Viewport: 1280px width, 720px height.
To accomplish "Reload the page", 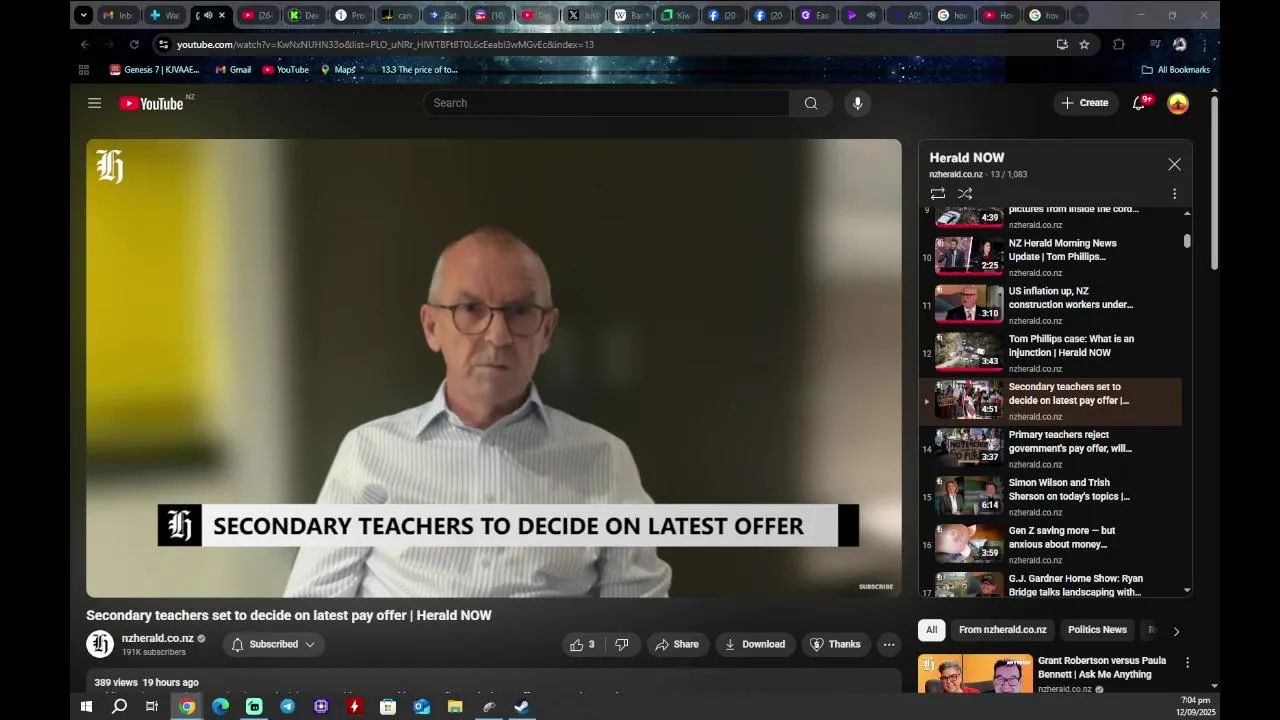I will (134, 44).
